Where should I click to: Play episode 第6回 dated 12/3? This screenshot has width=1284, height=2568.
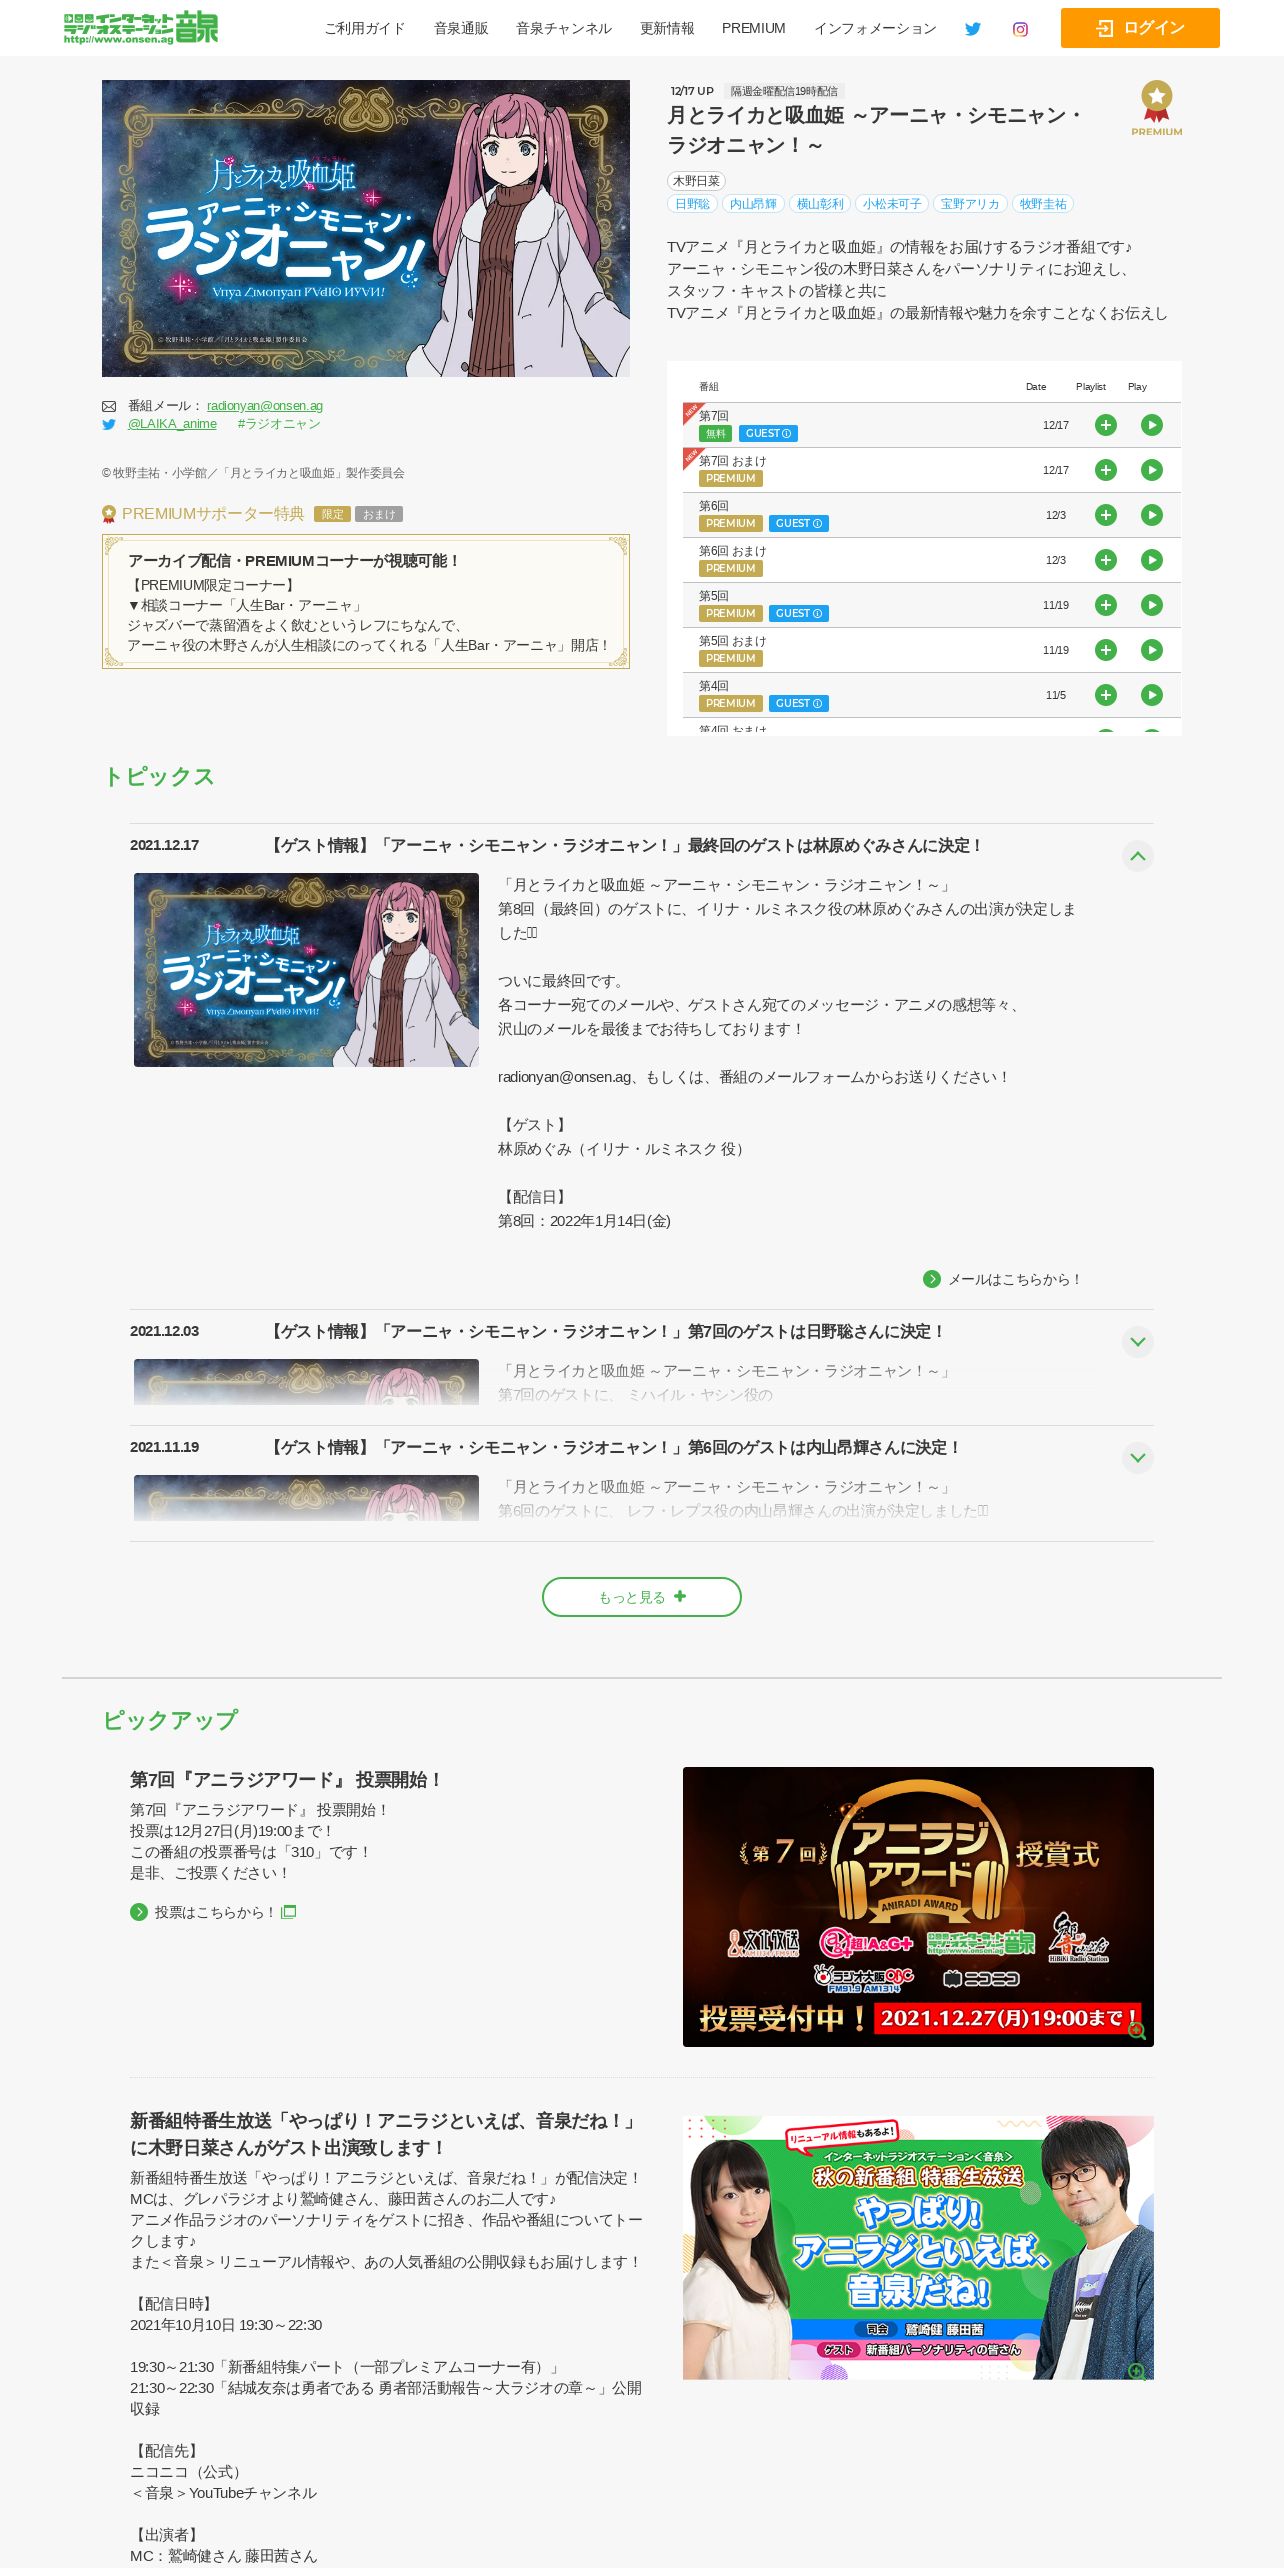(x=1152, y=515)
